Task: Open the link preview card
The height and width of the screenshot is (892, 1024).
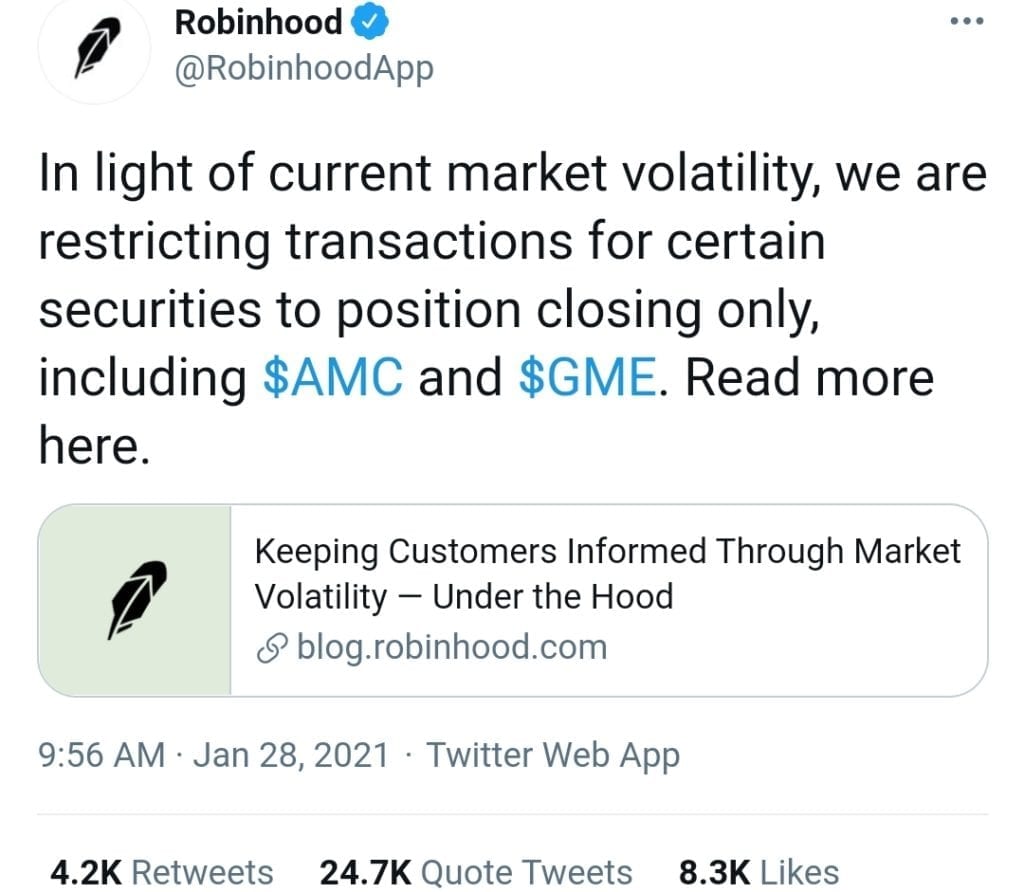Action: click(513, 600)
